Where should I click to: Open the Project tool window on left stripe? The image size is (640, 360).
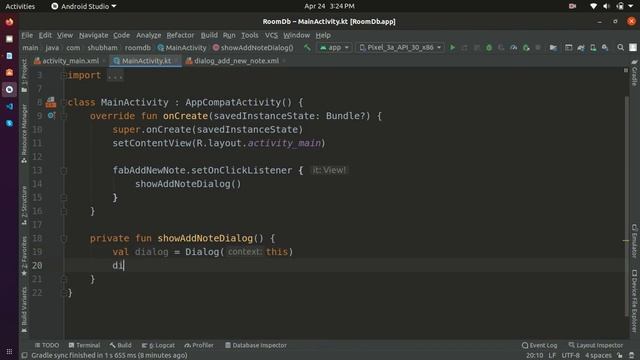click(x=24, y=75)
